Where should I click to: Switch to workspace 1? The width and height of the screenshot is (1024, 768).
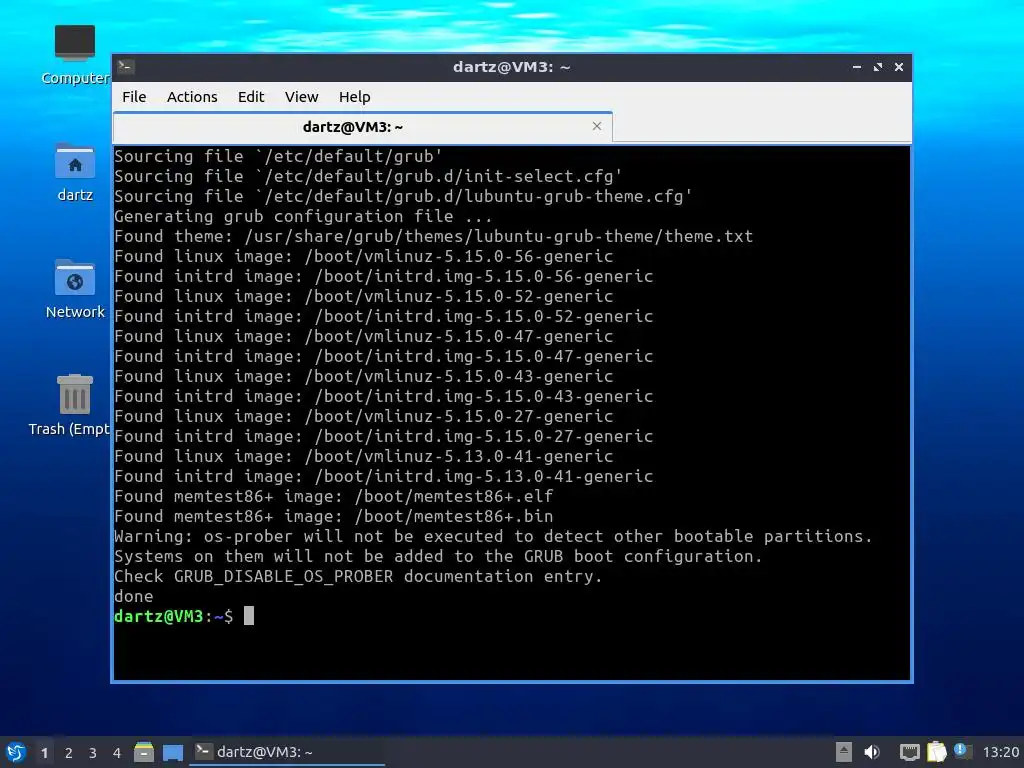point(44,753)
